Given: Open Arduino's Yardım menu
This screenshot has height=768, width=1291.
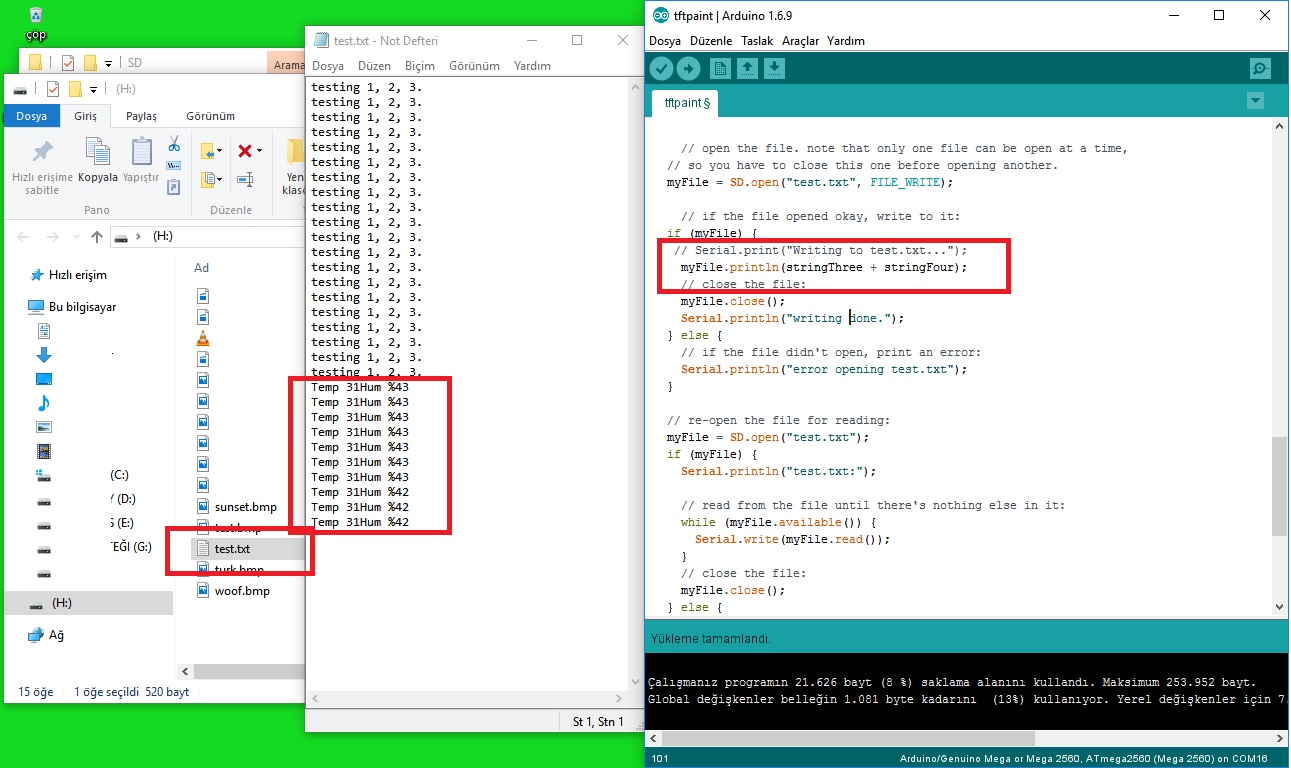Looking at the screenshot, I should click(846, 41).
